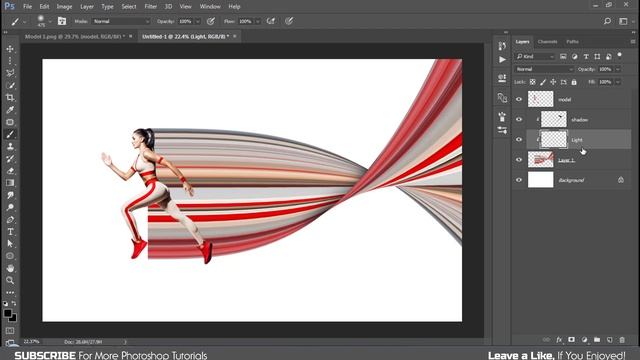Select the Move tool
This screenshot has height=360, width=640.
(10, 49)
